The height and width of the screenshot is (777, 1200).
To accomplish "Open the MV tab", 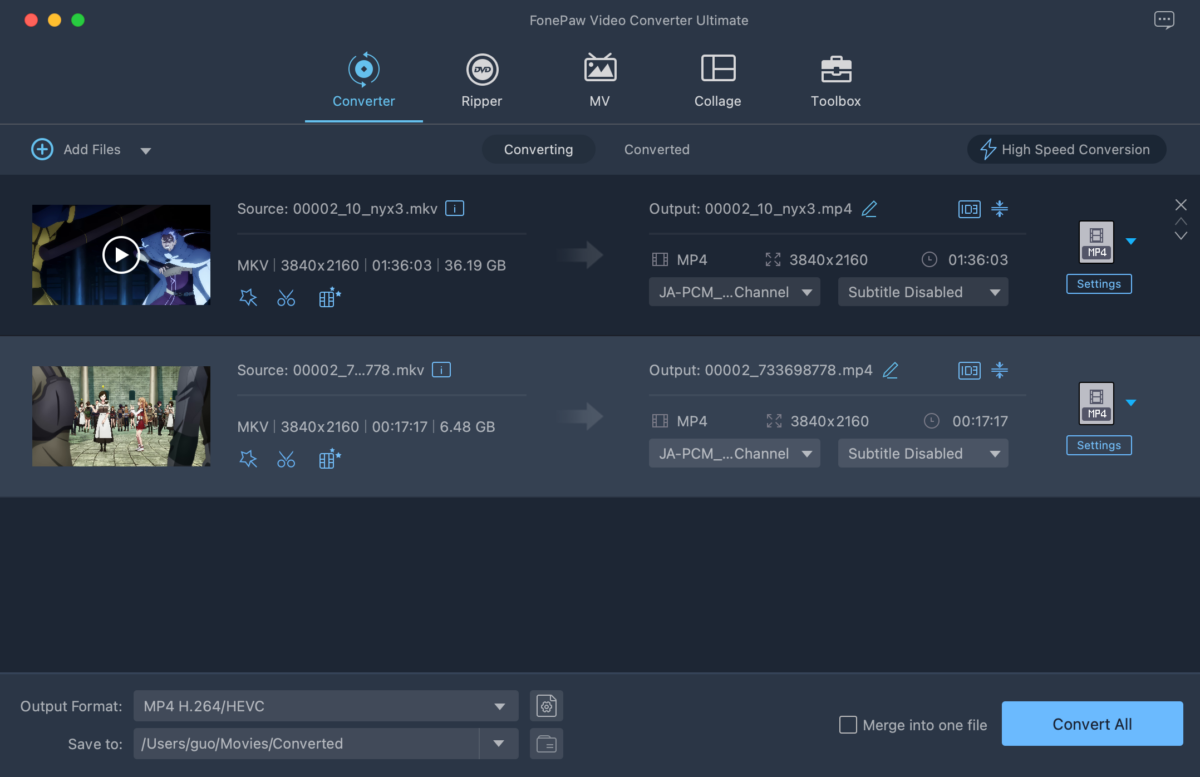I will [600, 82].
